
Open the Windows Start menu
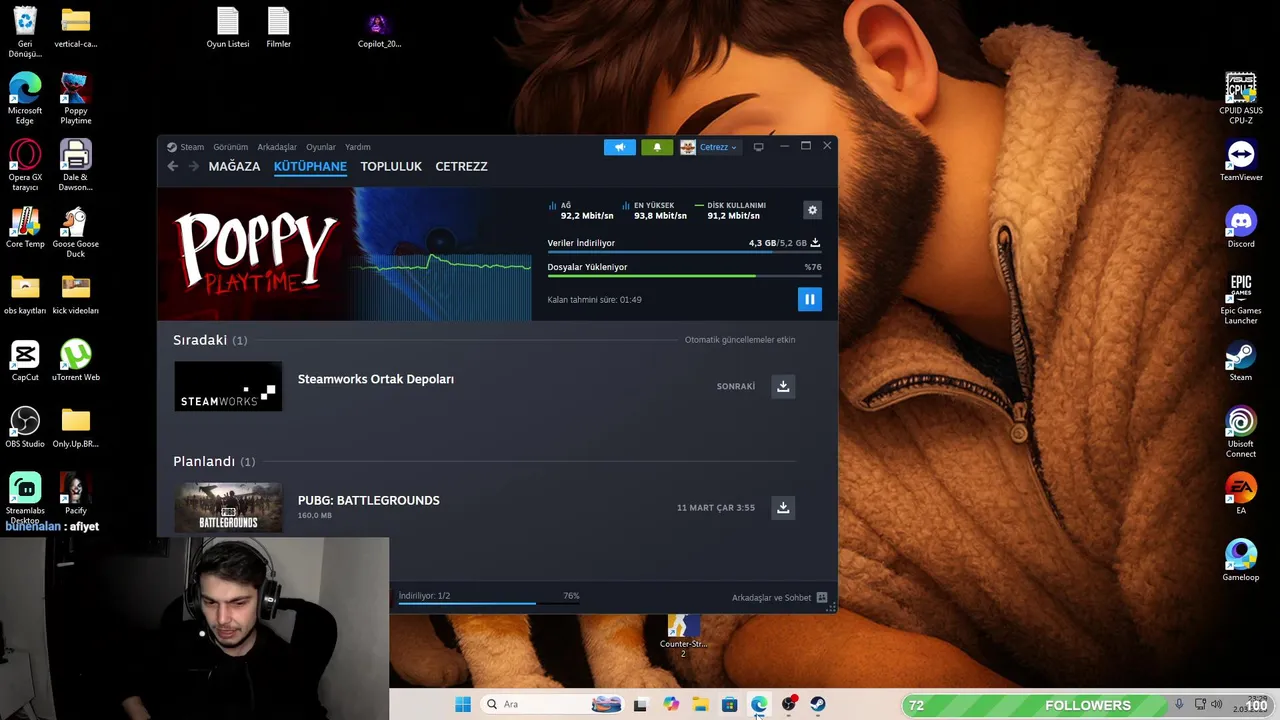click(463, 705)
